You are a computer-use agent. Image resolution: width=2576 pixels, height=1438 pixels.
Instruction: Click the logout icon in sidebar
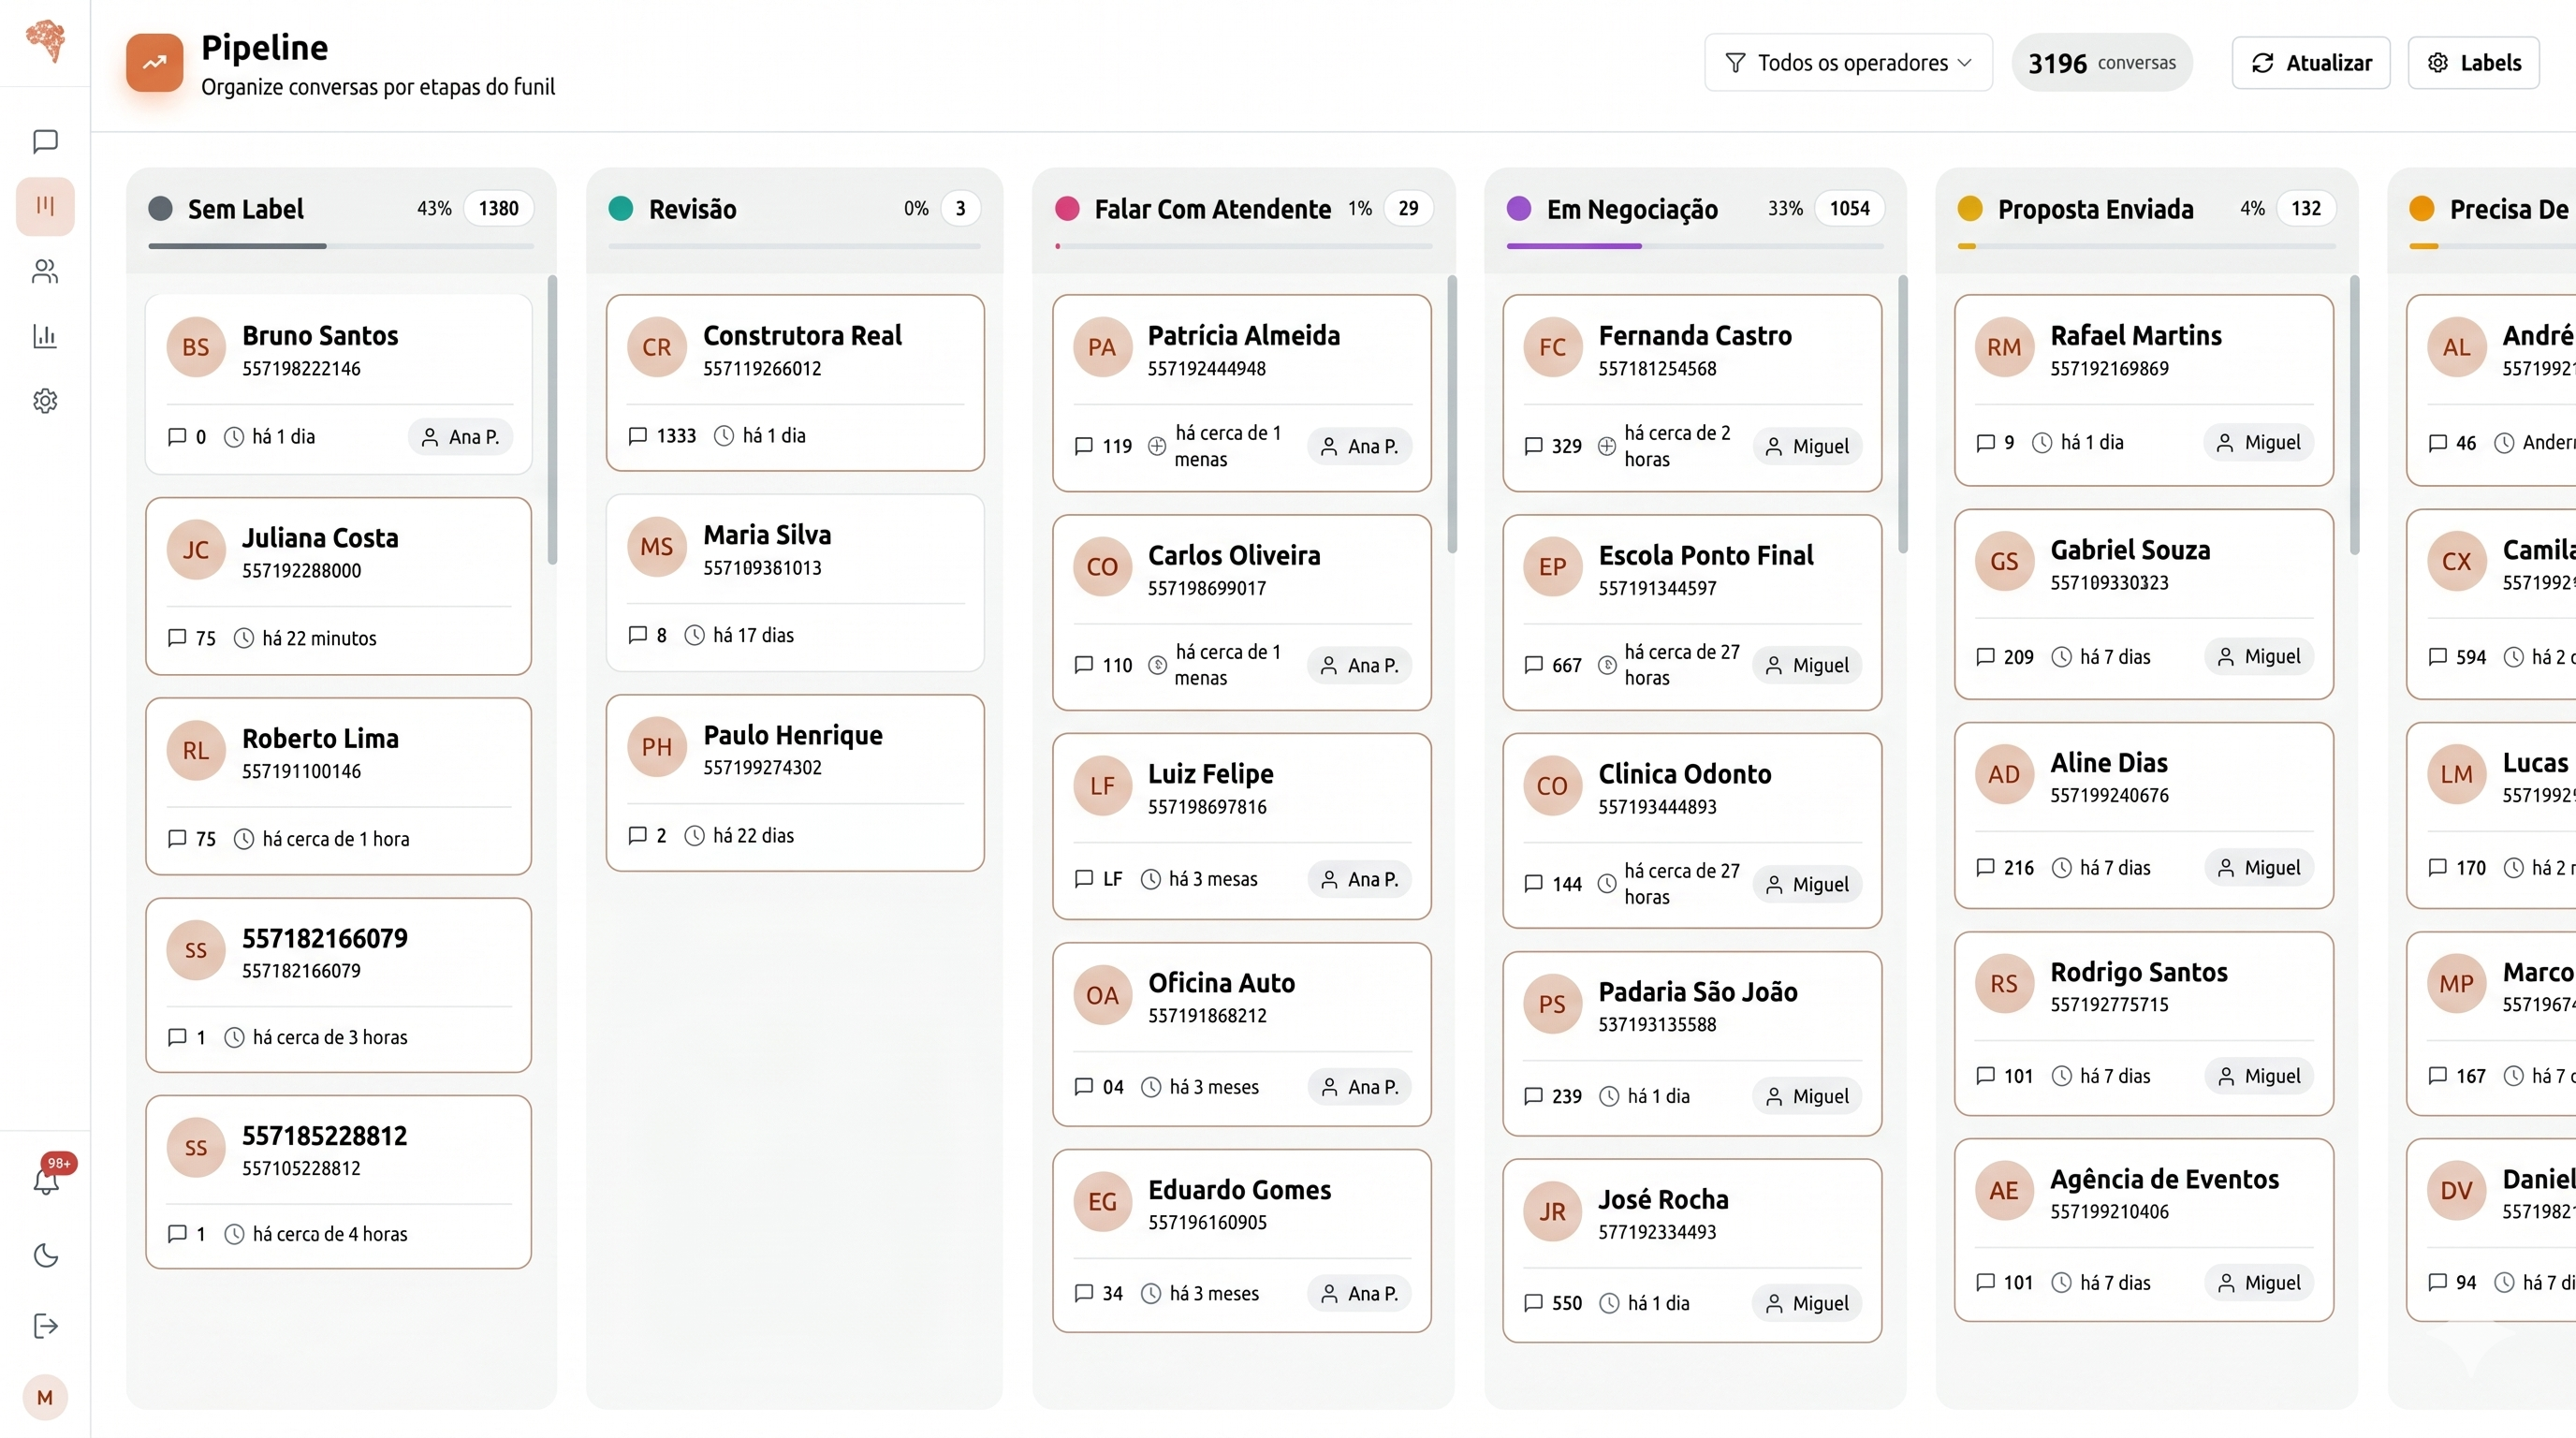(x=46, y=1326)
